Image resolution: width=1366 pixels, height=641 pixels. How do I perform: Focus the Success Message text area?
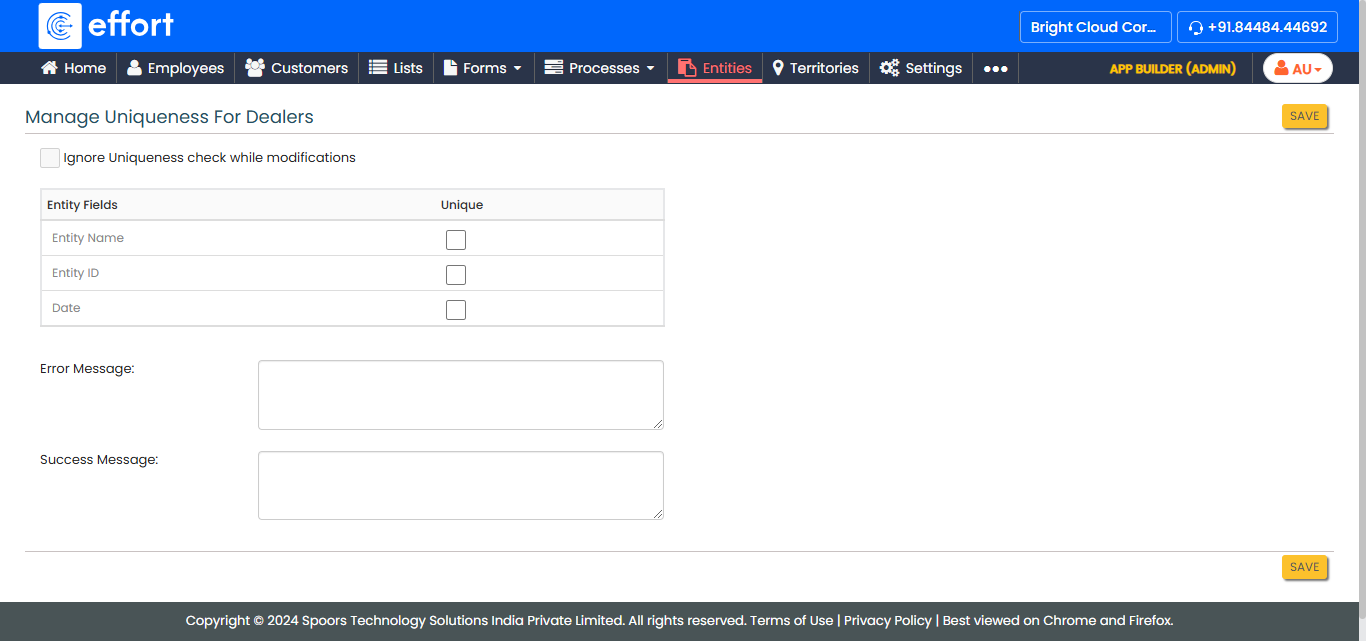coord(460,485)
